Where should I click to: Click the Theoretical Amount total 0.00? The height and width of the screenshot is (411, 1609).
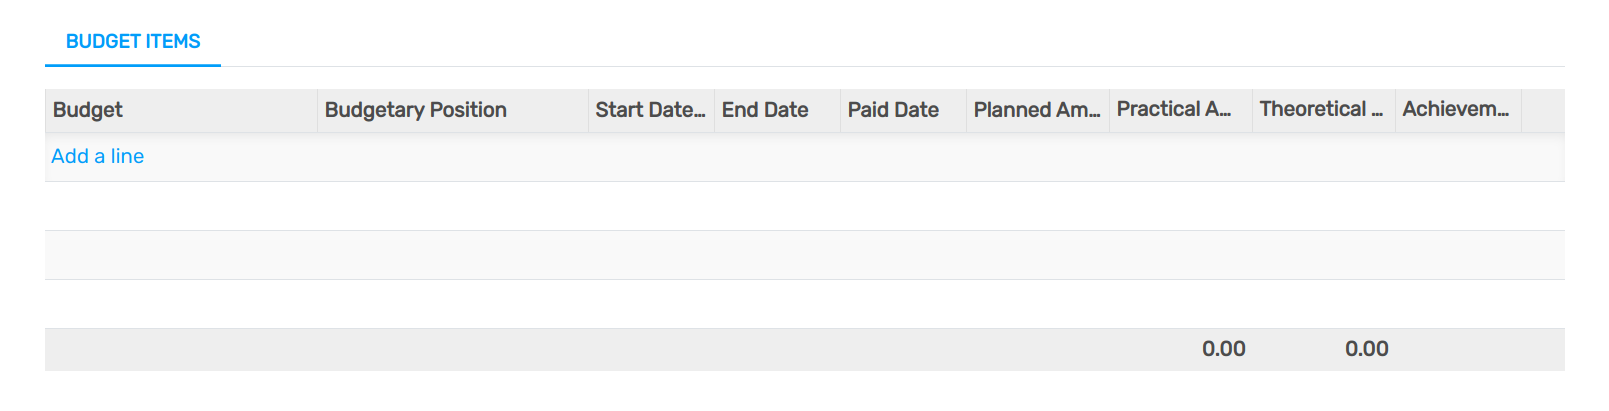point(1366,349)
